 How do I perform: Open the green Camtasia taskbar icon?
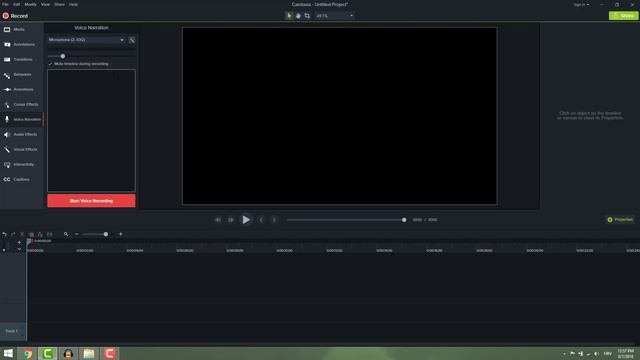click(x=48, y=353)
